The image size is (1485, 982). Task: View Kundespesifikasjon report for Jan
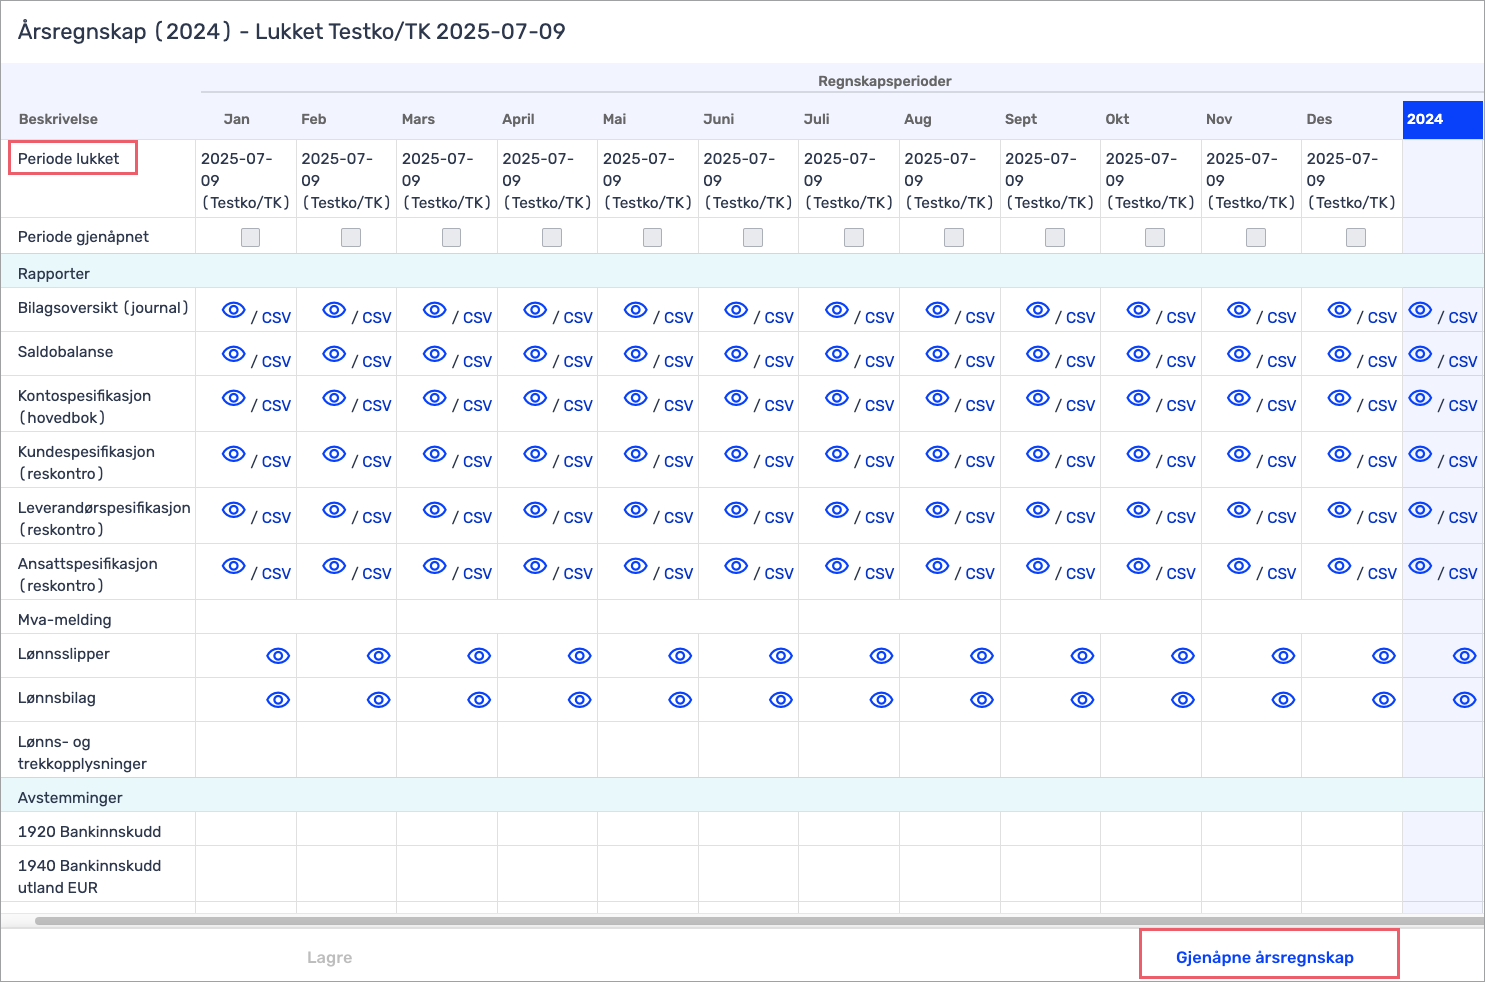[x=233, y=454]
